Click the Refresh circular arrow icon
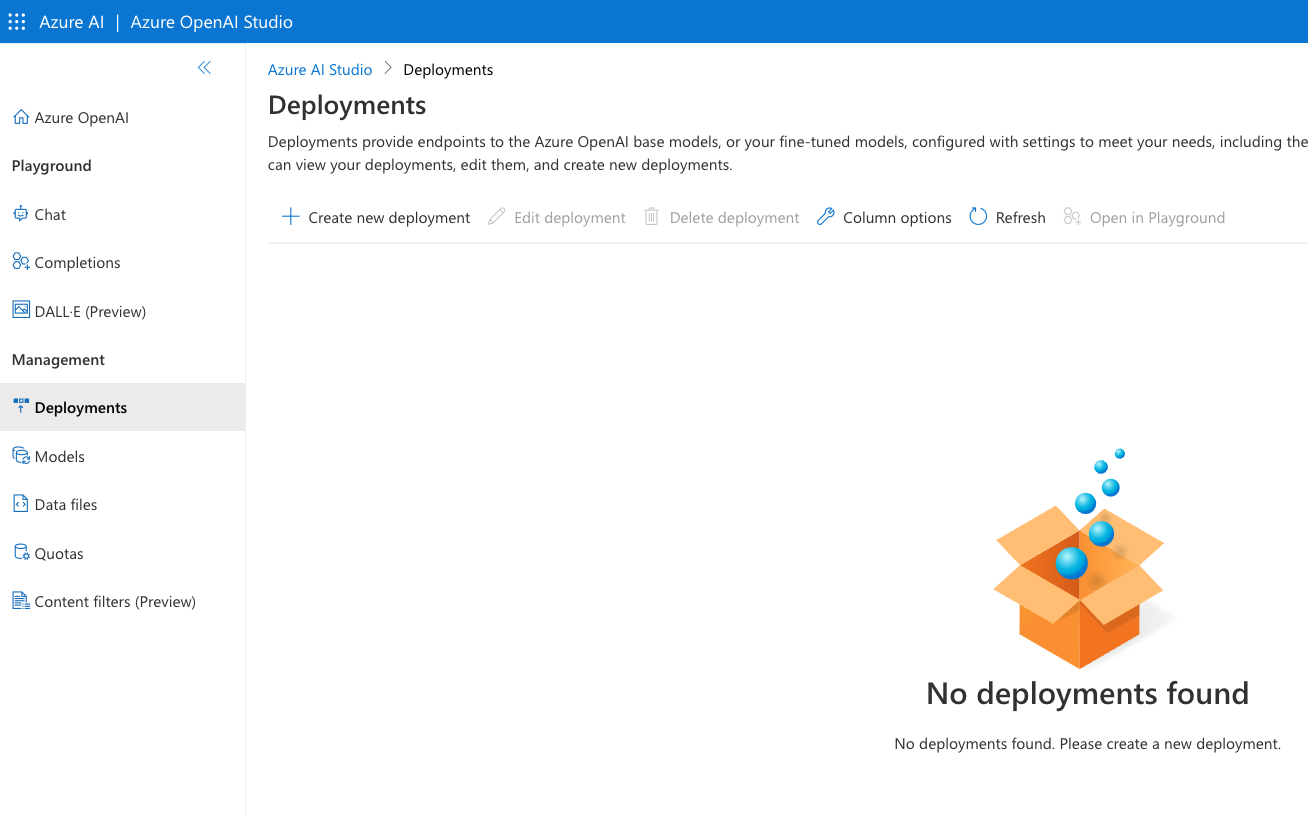1308x816 pixels. 978,217
